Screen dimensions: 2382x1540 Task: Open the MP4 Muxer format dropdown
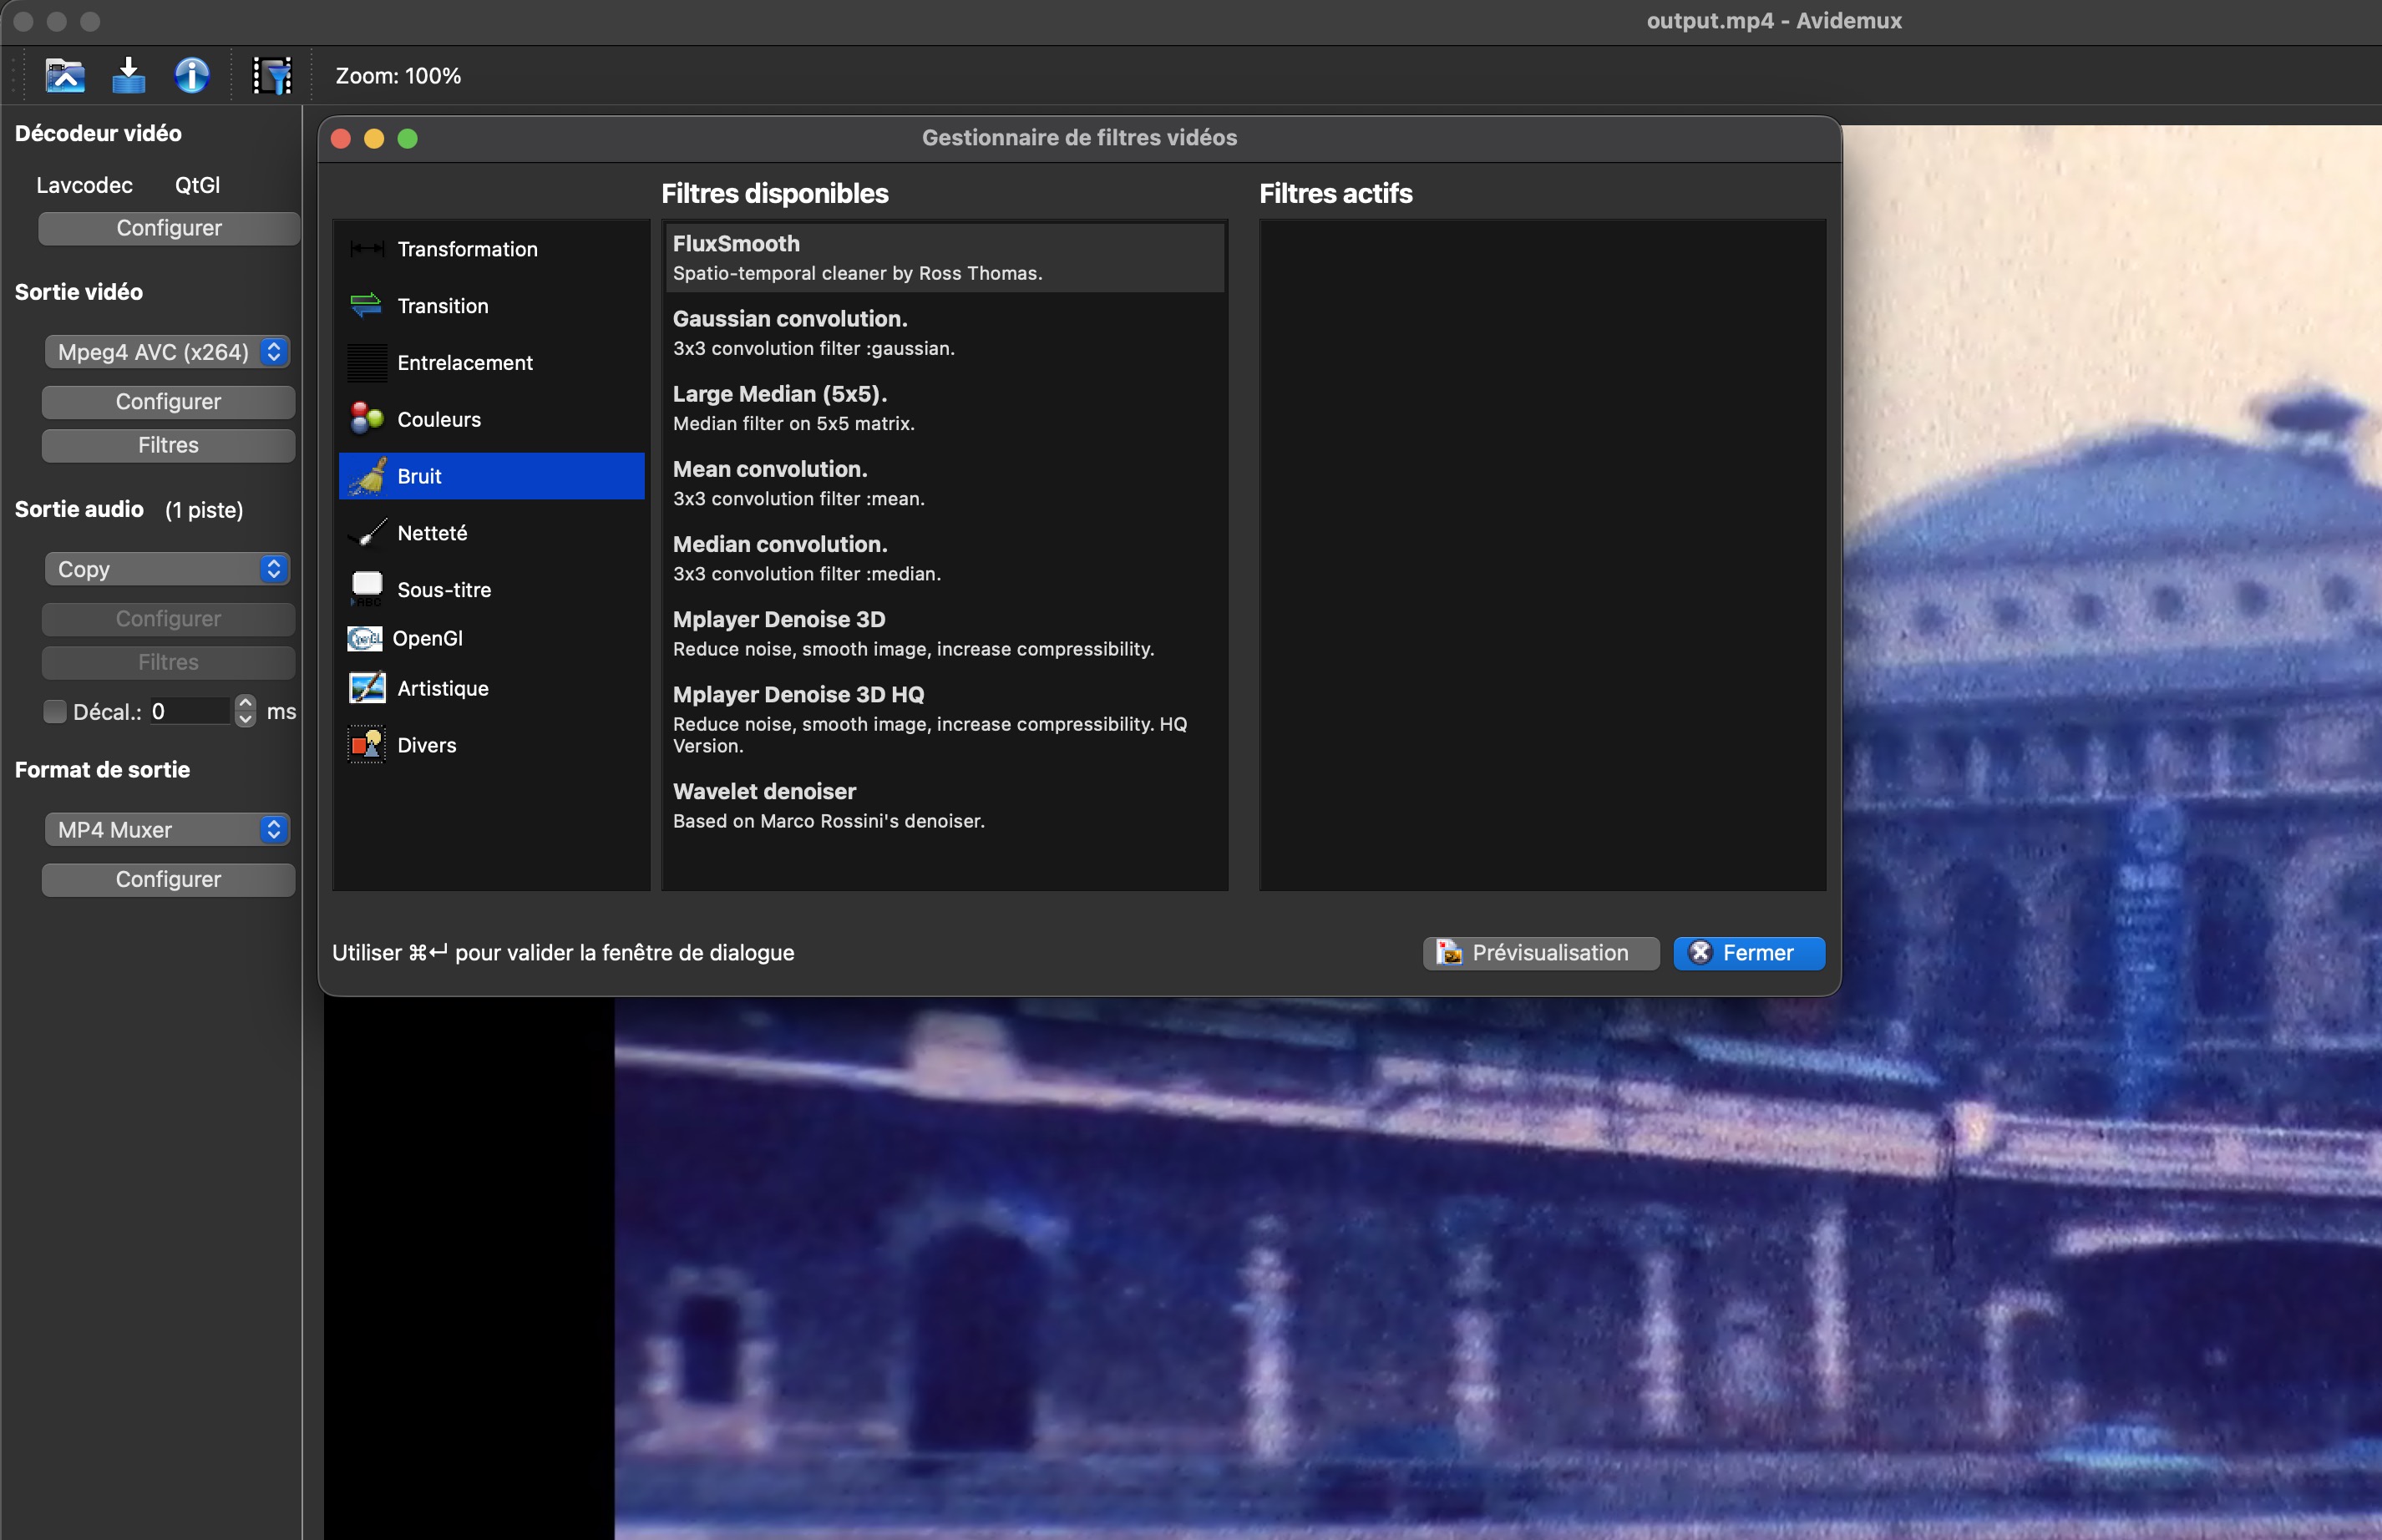167,829
